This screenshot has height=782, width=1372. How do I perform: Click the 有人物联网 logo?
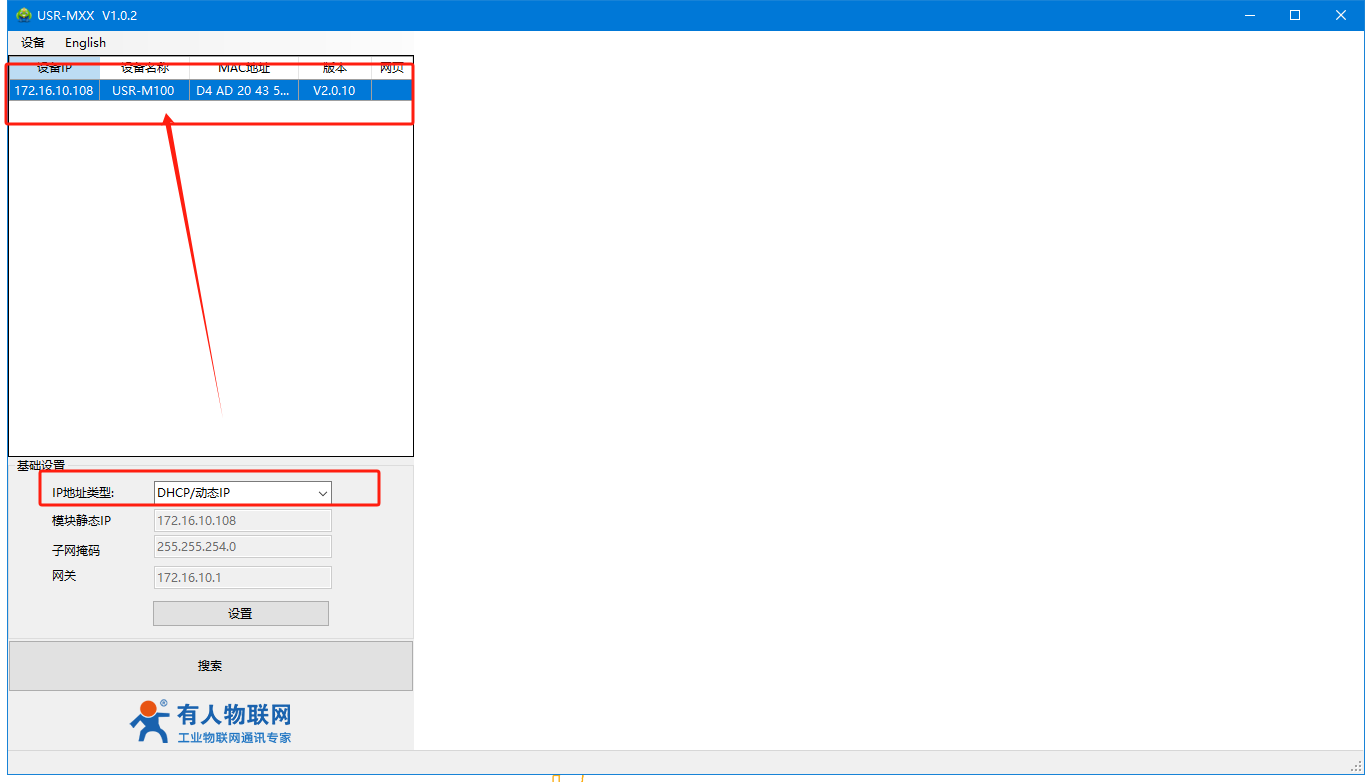210,721
